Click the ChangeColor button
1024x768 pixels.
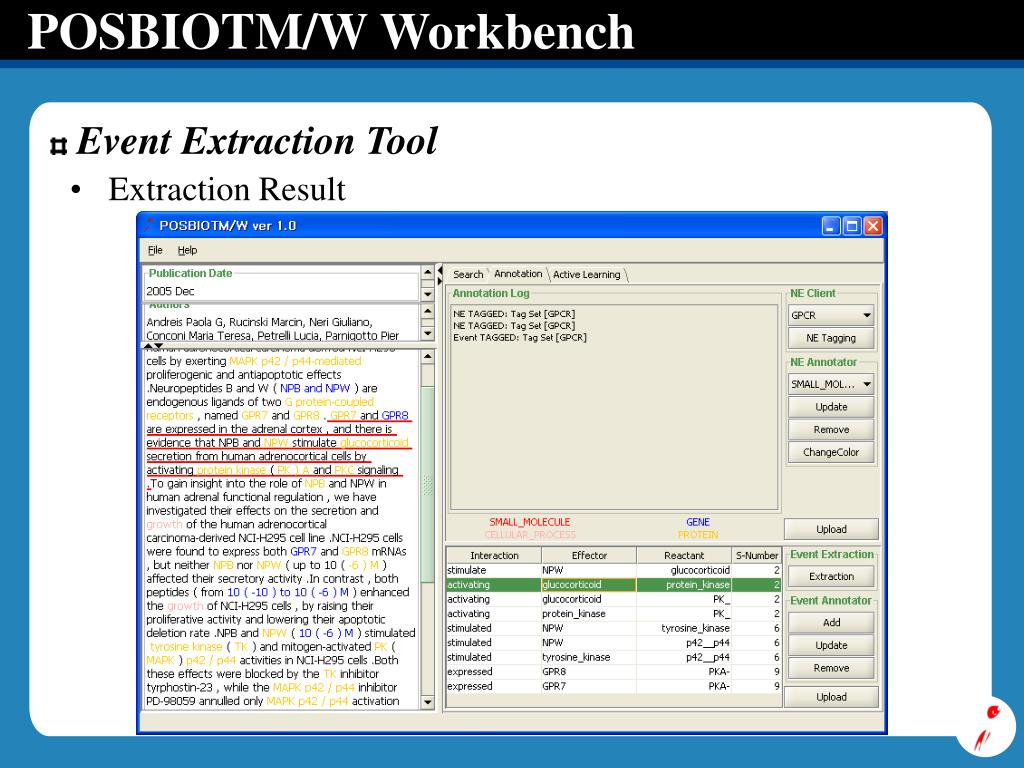coord(831,452)
